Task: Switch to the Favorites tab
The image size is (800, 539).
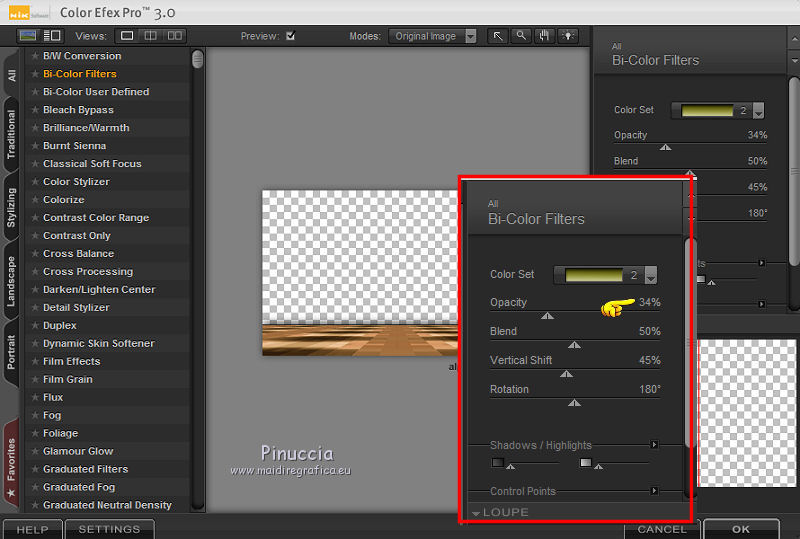Action: (x=11, y=464)
